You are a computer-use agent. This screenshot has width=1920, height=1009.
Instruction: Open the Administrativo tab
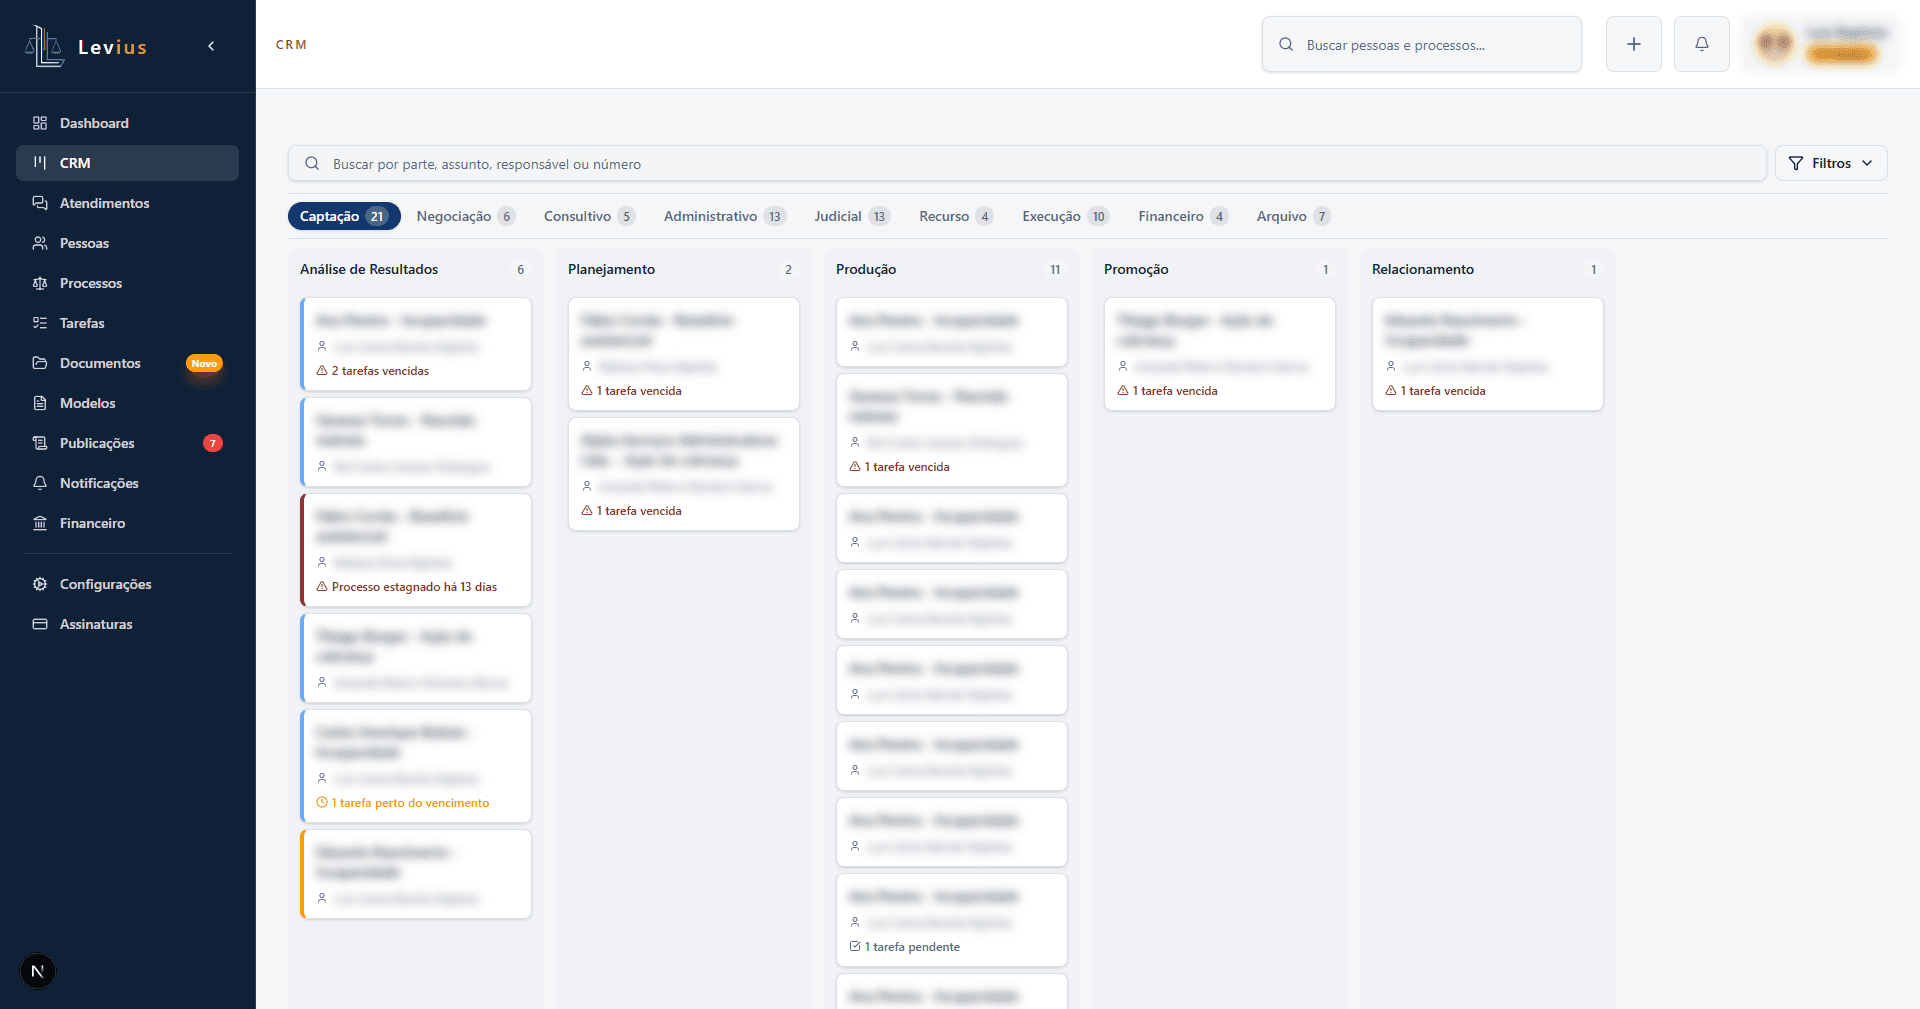tap(725, 216)
